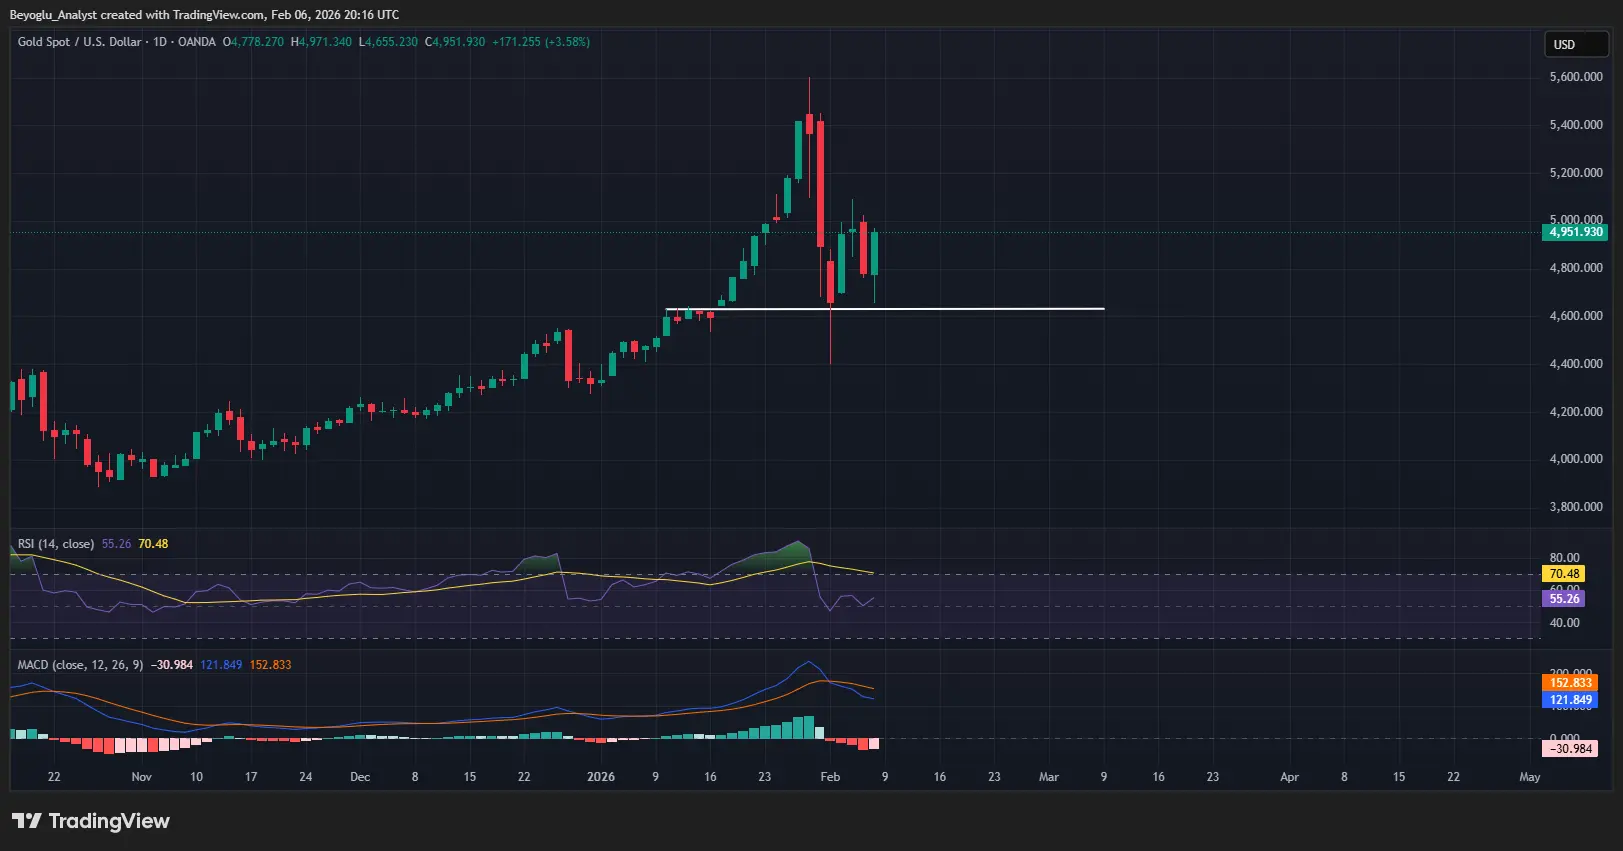Click the yellow 70.48 tag on RSI scale

coord(1564,574)
